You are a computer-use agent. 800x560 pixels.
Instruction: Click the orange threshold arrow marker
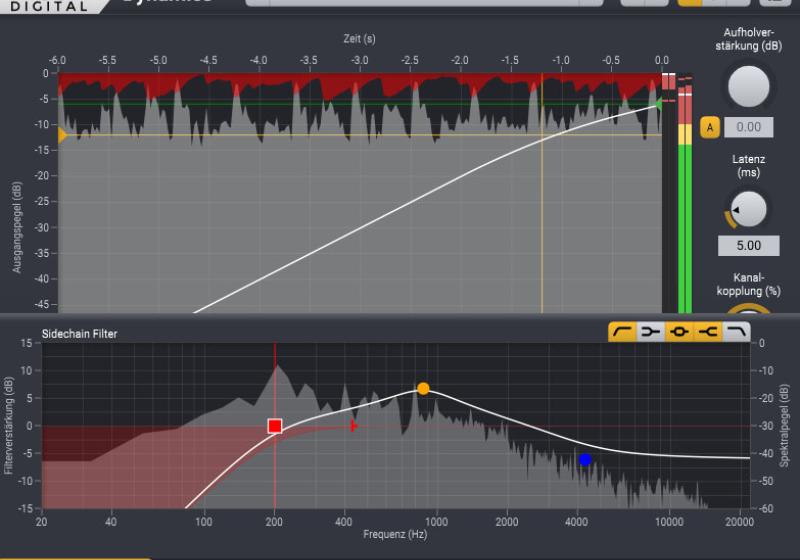pos(62,135)
